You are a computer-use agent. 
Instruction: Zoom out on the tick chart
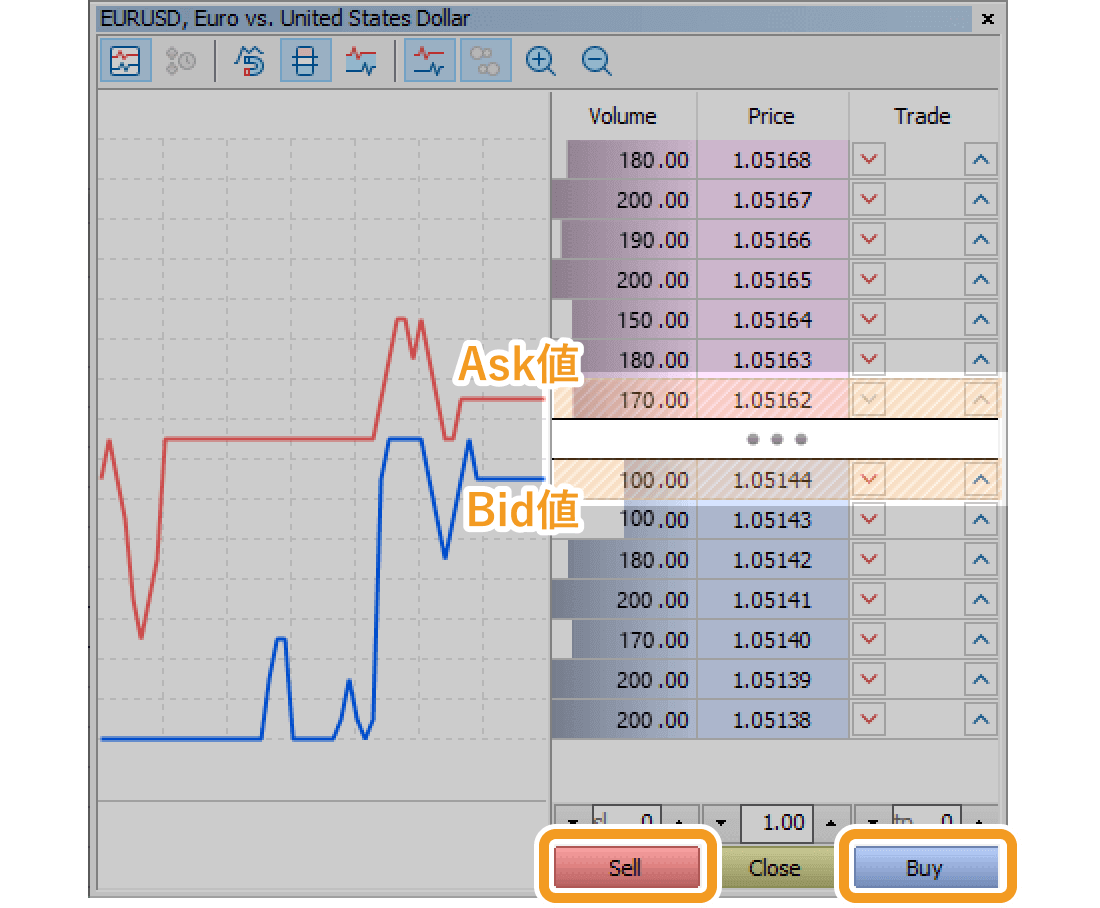tap(596, 60)
